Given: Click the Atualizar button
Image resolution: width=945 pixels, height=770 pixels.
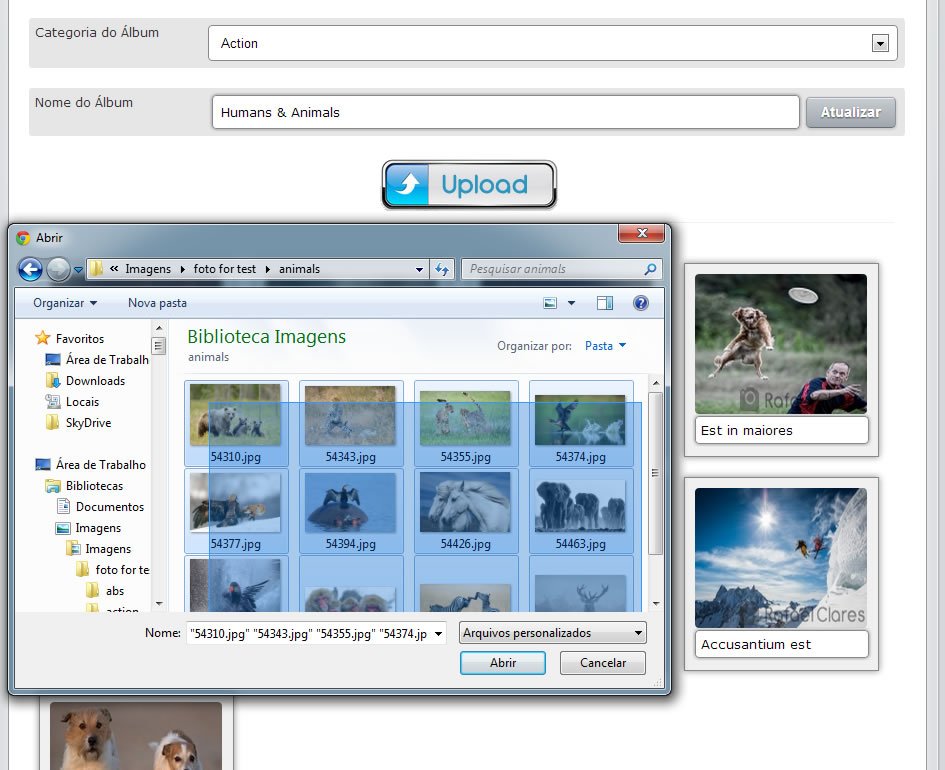Looking at the screenshot, I should 850,112.
